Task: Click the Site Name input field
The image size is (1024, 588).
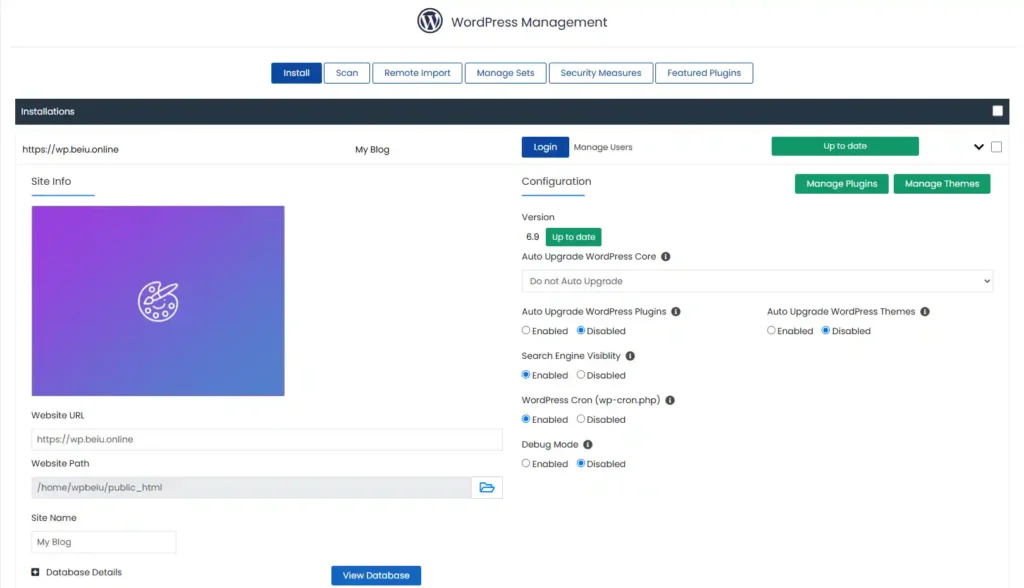Action: [x=104, y=542]
